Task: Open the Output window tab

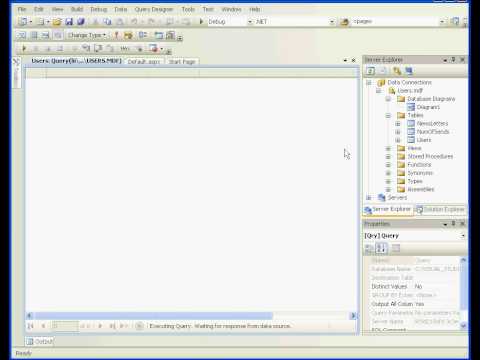Action: click(40, 341)
